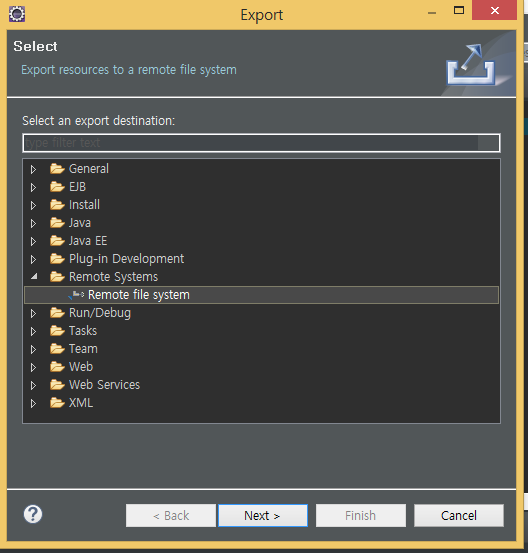Select the 'Plug-in Development' tree label

126,259
